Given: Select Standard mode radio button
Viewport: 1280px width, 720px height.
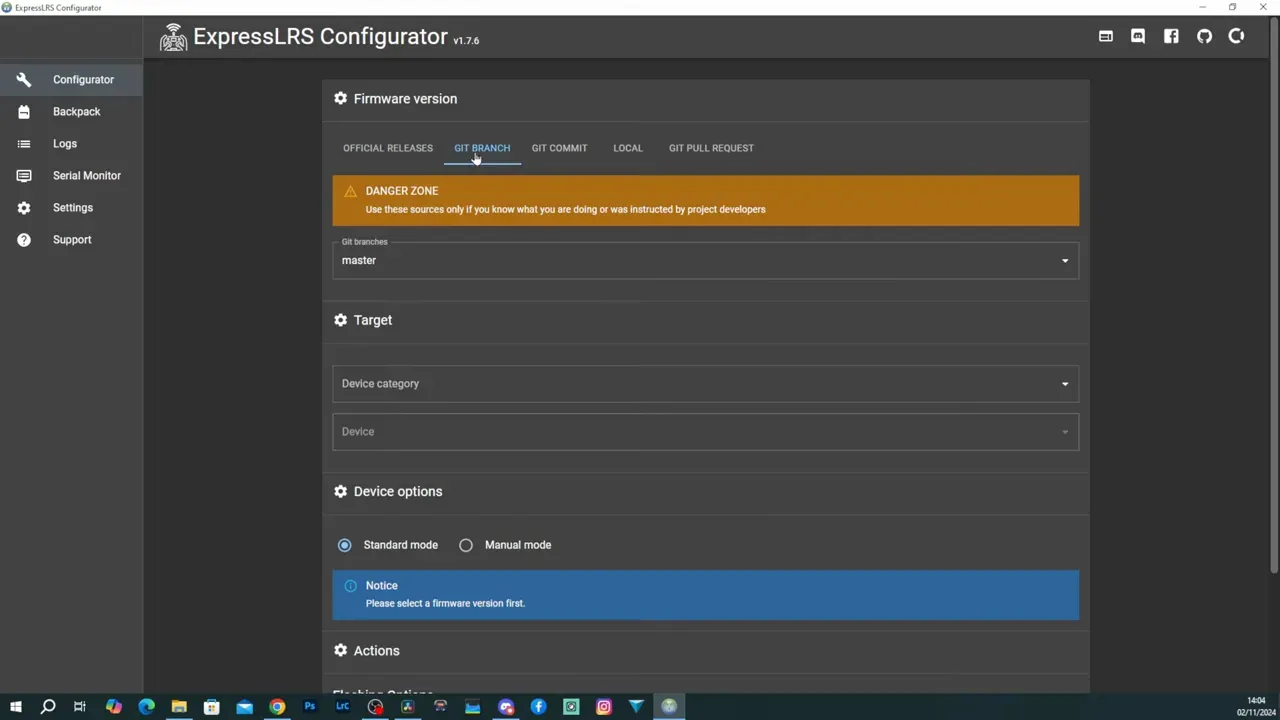Looking at the screenshot, I should [344, 545].
